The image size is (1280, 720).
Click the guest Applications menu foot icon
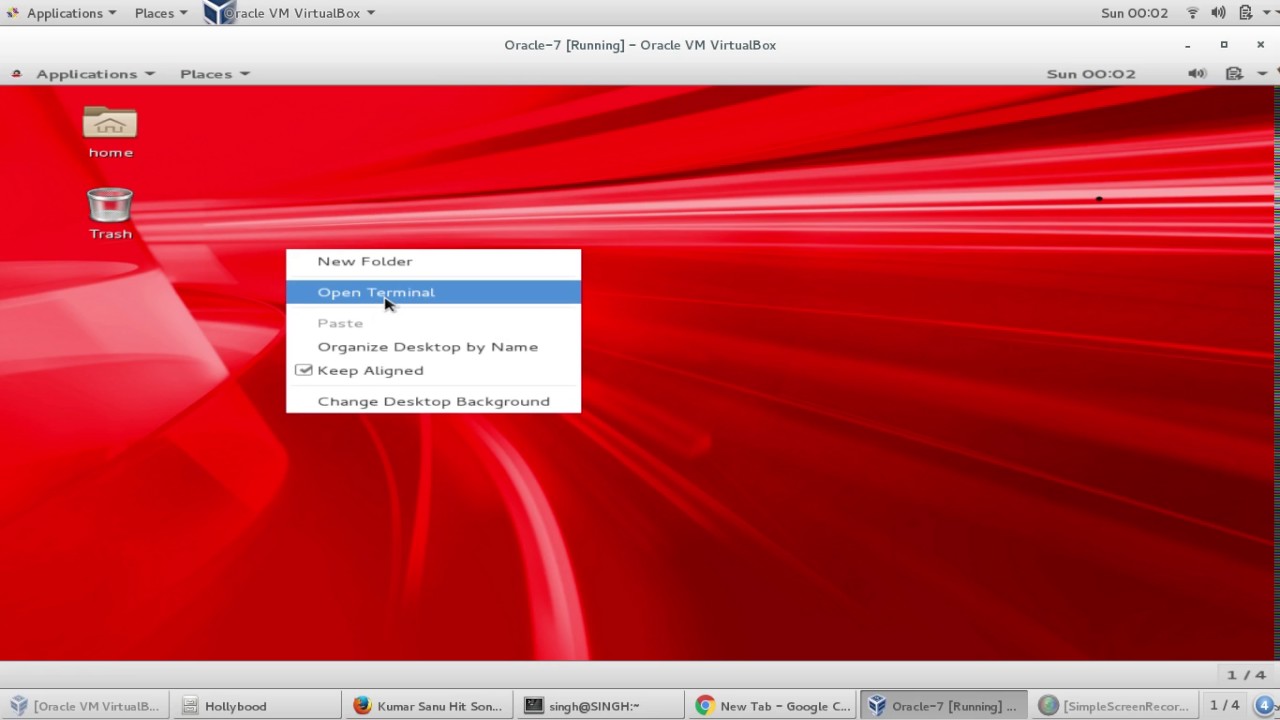(x=16, y=74)
